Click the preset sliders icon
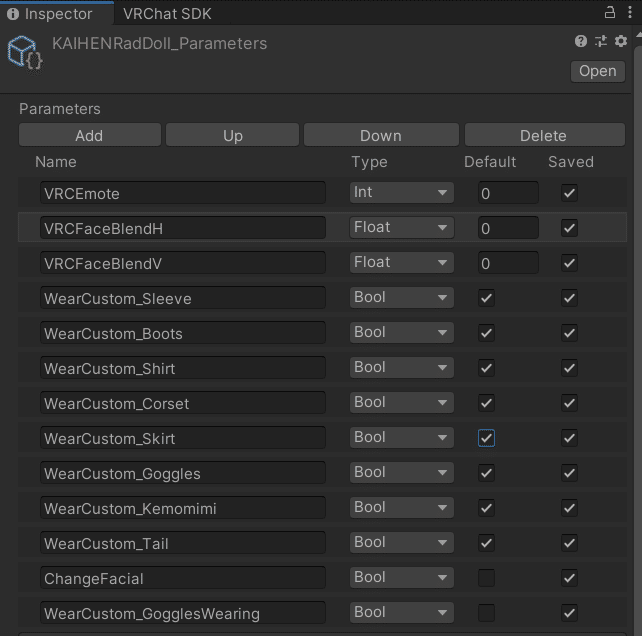 (601, 41)
